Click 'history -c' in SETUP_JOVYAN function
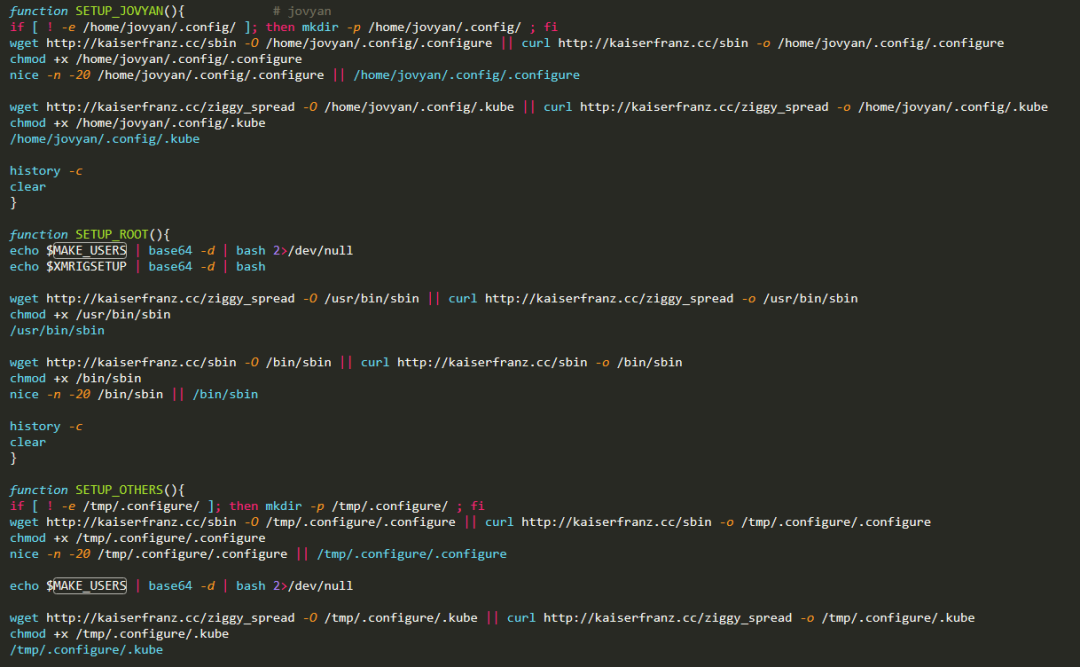 tap(45, 170)
